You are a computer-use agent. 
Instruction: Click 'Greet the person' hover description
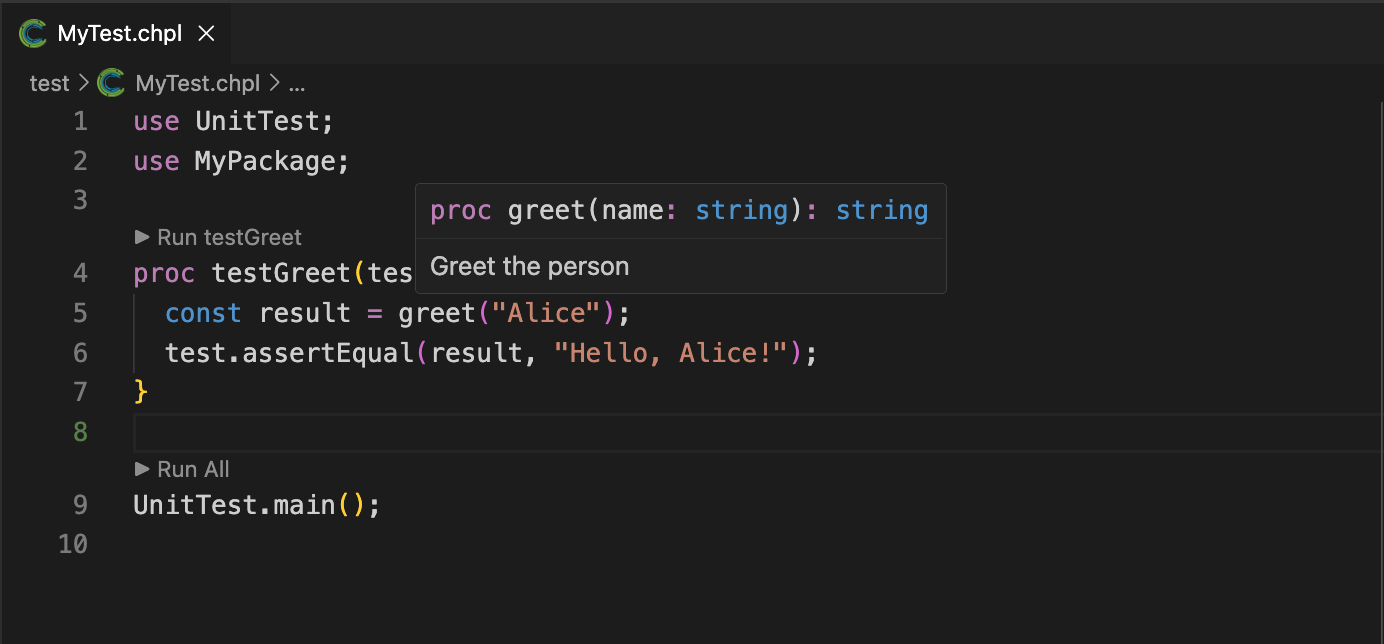530,267
